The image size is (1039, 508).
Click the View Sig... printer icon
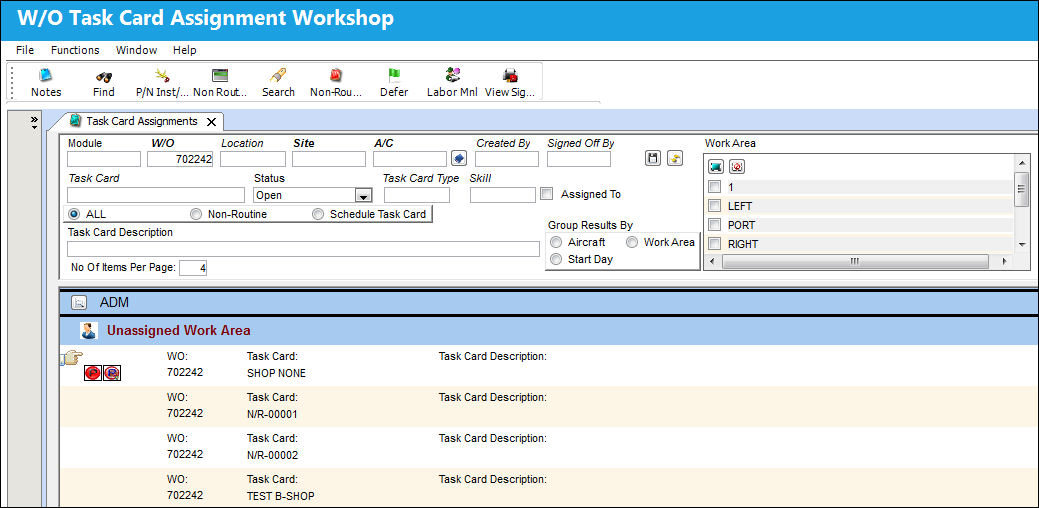510,76
